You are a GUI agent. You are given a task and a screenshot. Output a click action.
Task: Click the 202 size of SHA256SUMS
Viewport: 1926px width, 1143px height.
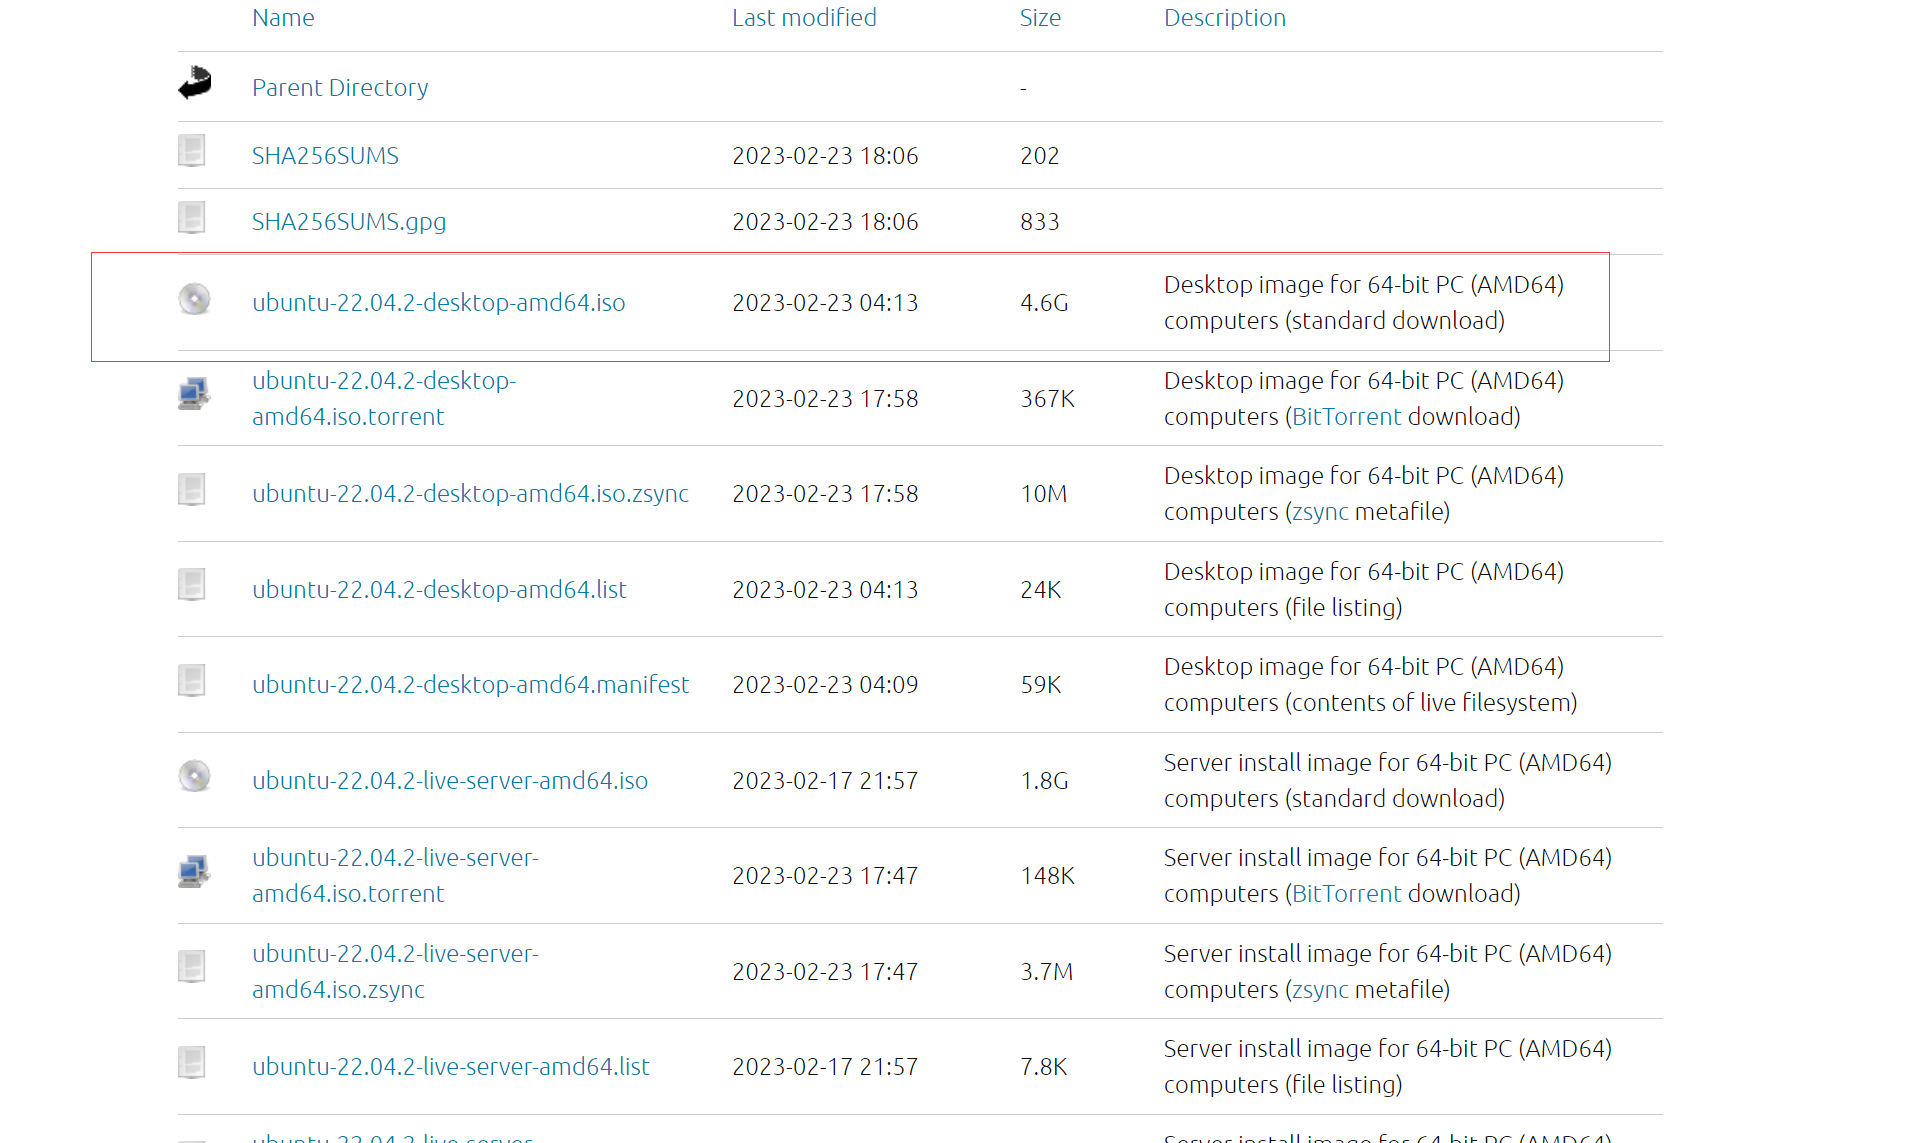(x=1040, y=156)
